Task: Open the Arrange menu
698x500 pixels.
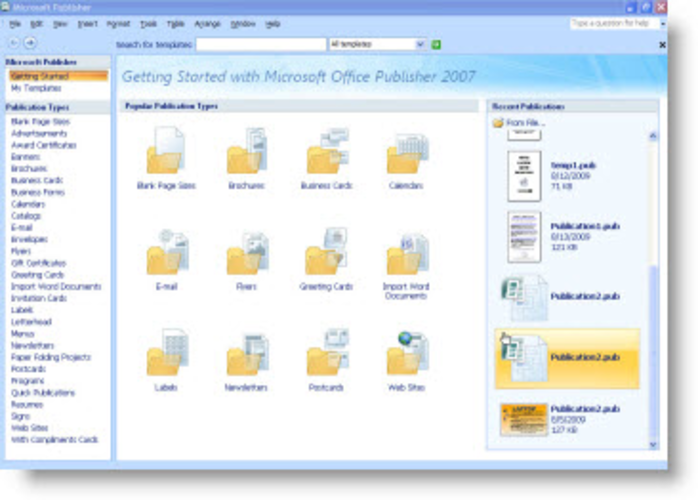Action: pos(207,24)
